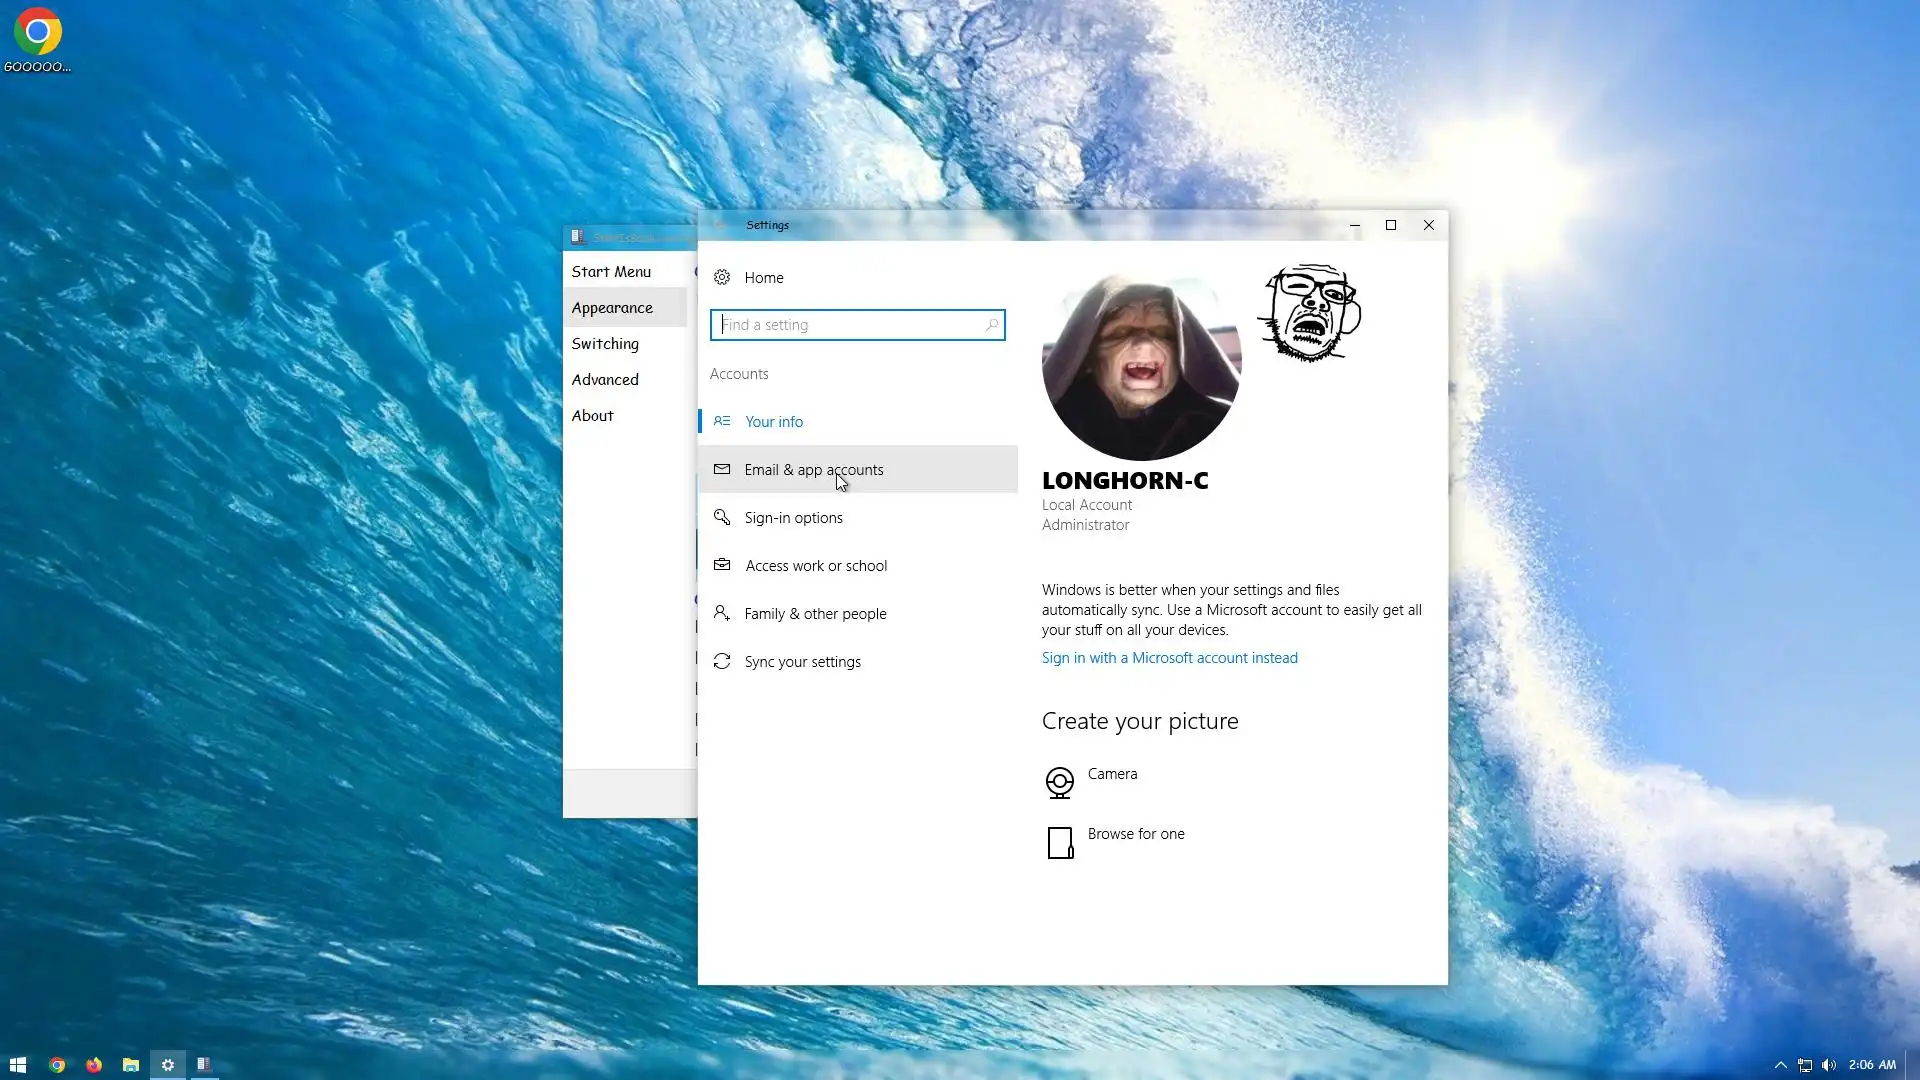Open File Explorer from the taskbar
The width and height of the screenshot is (1920, 1080).
[x=131, y=1065]
